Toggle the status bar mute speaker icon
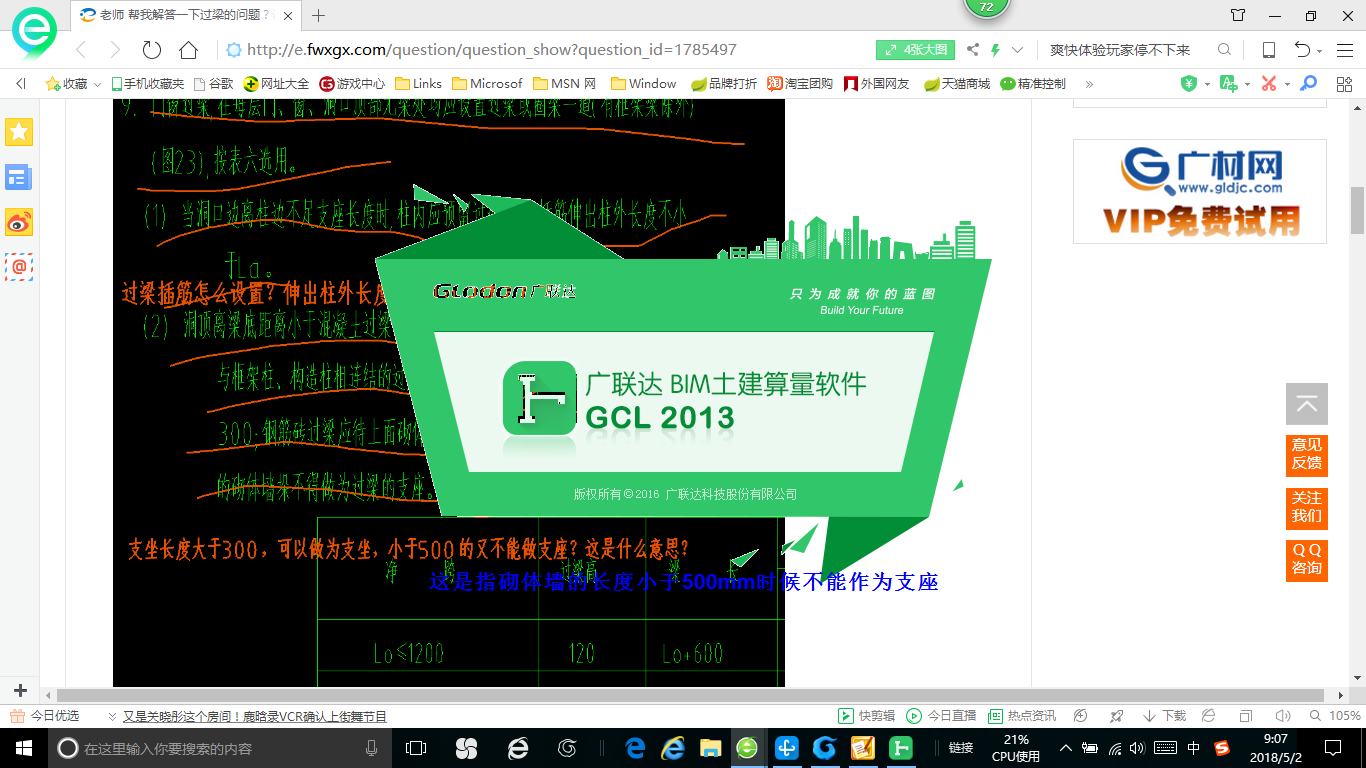Viewport: 1366px width, 768px height. pyautogui.click(x=1283, y=716)
